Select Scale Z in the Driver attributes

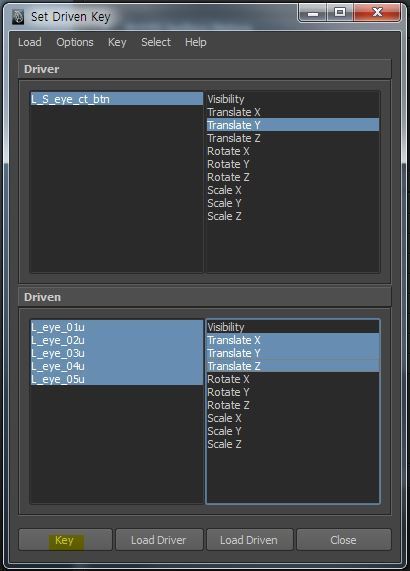pyautogui.click(x=293, y=216)
